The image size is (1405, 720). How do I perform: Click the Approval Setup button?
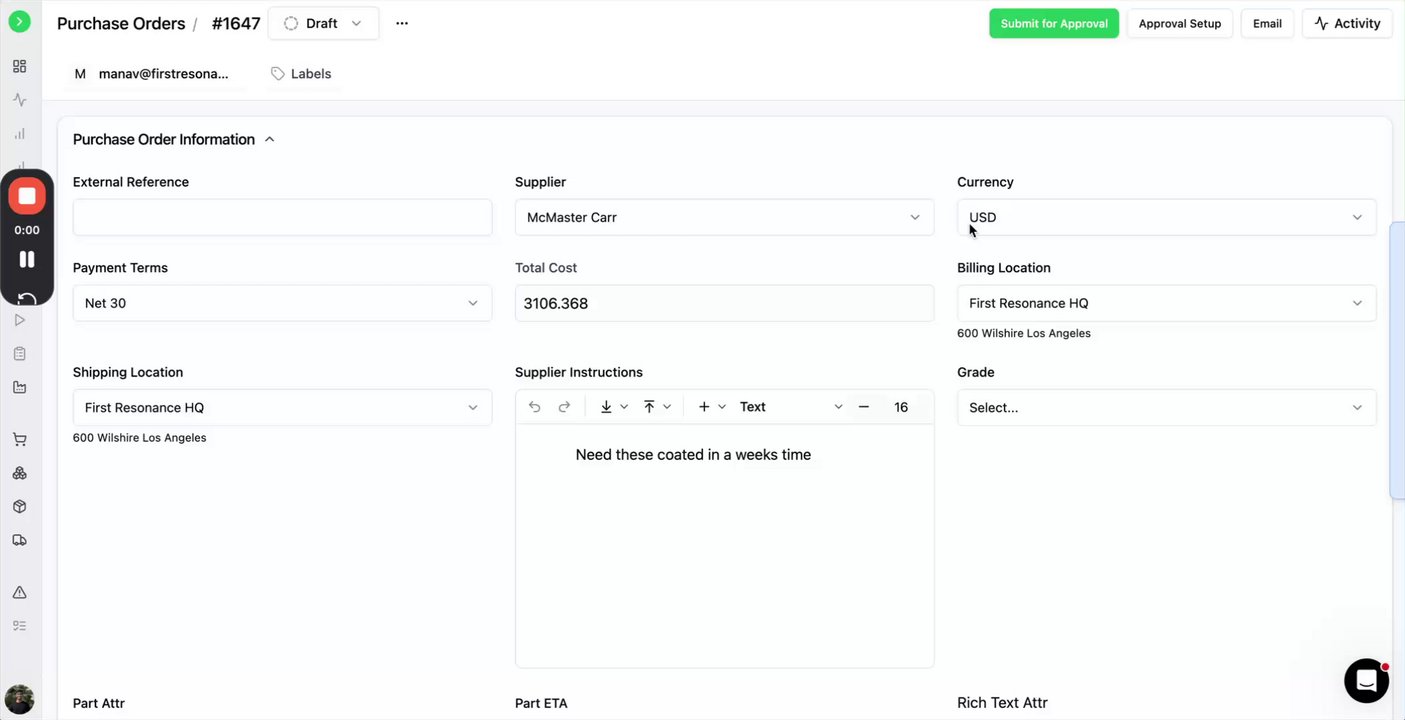(1179, 23)
